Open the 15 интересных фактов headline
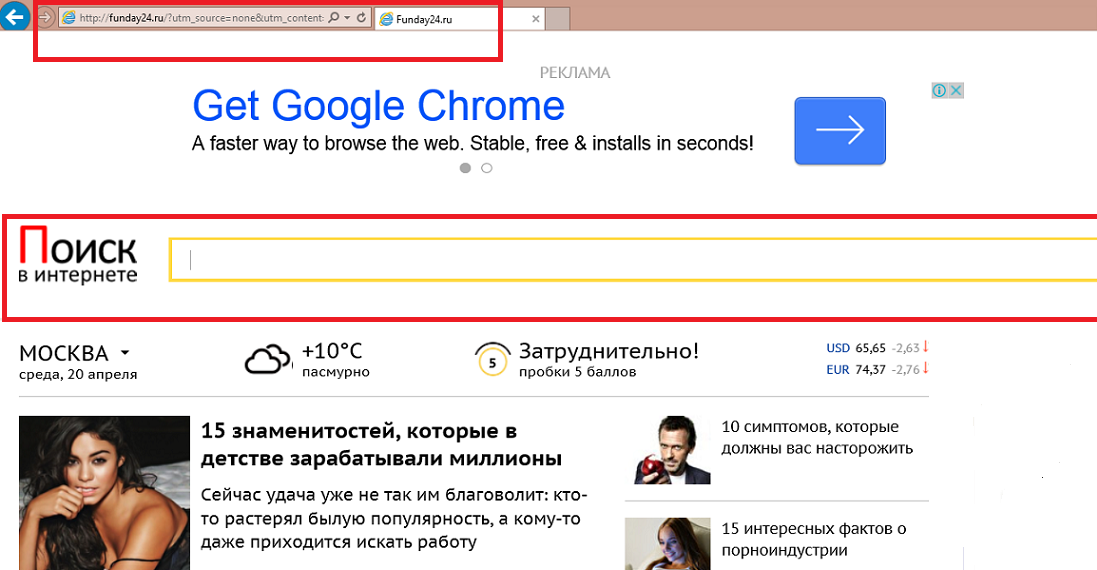 coord(814,539)
